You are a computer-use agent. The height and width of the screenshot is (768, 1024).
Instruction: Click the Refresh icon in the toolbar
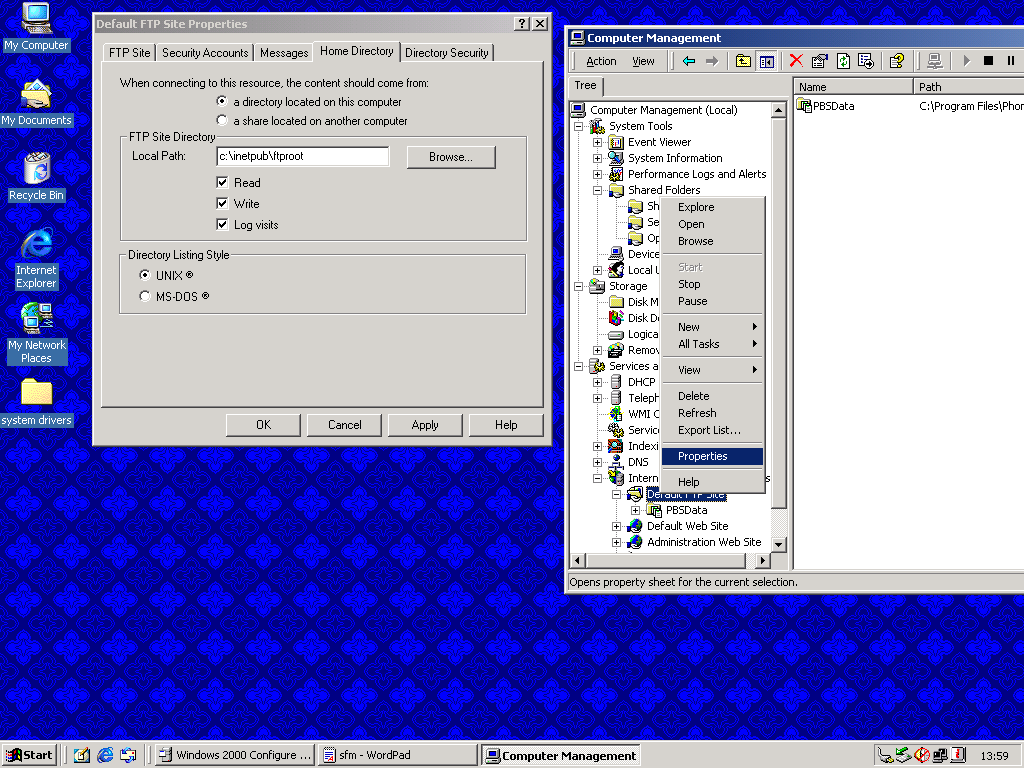pyautogui.click(x=843, y=61)
